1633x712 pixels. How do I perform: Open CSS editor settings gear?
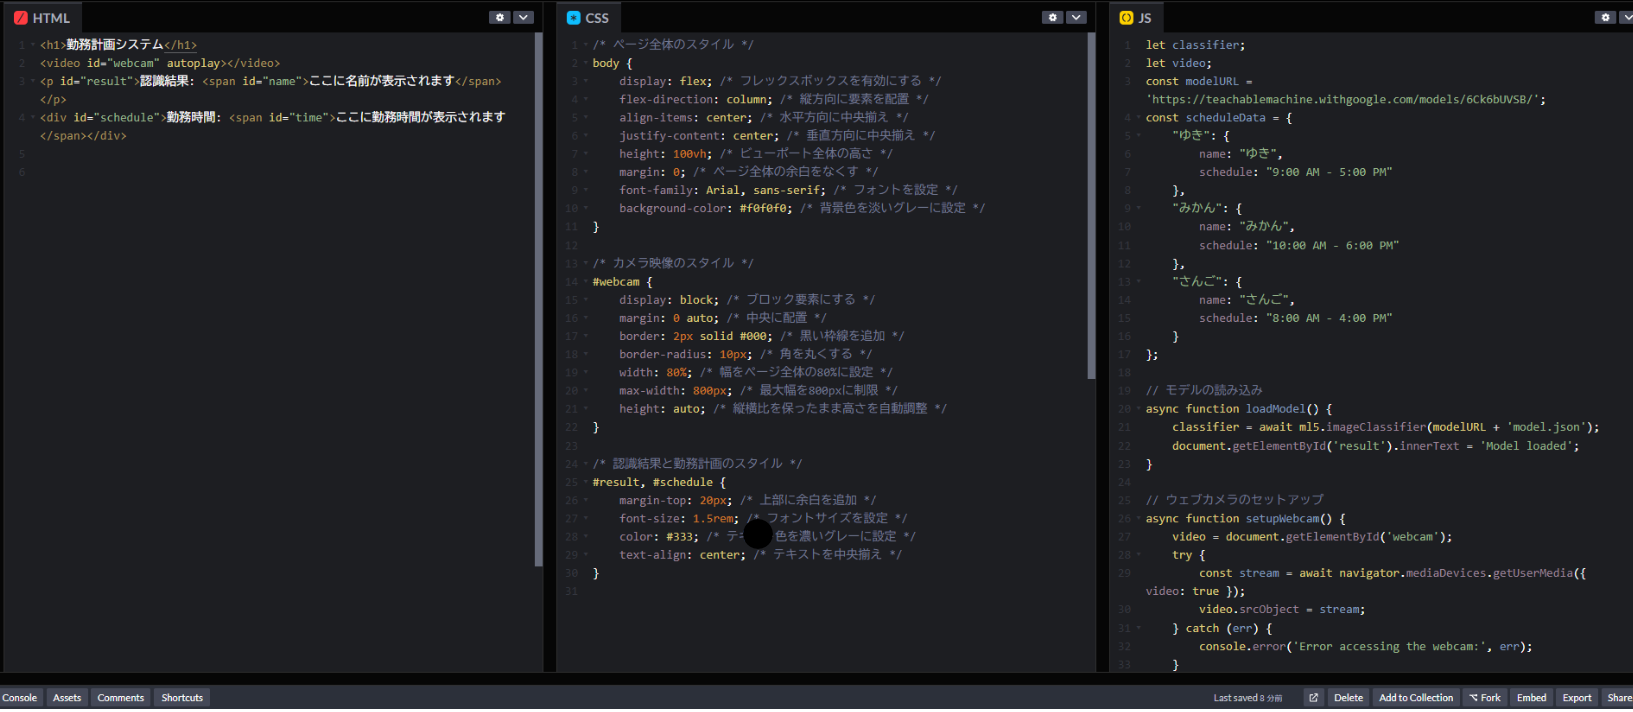tap(1052, 17)
